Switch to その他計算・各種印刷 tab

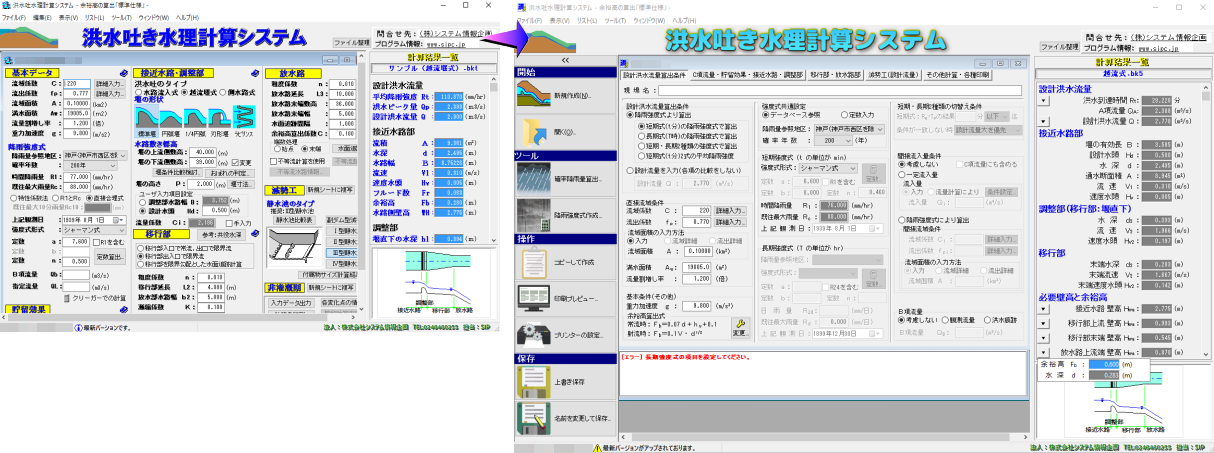pos(959,75)
